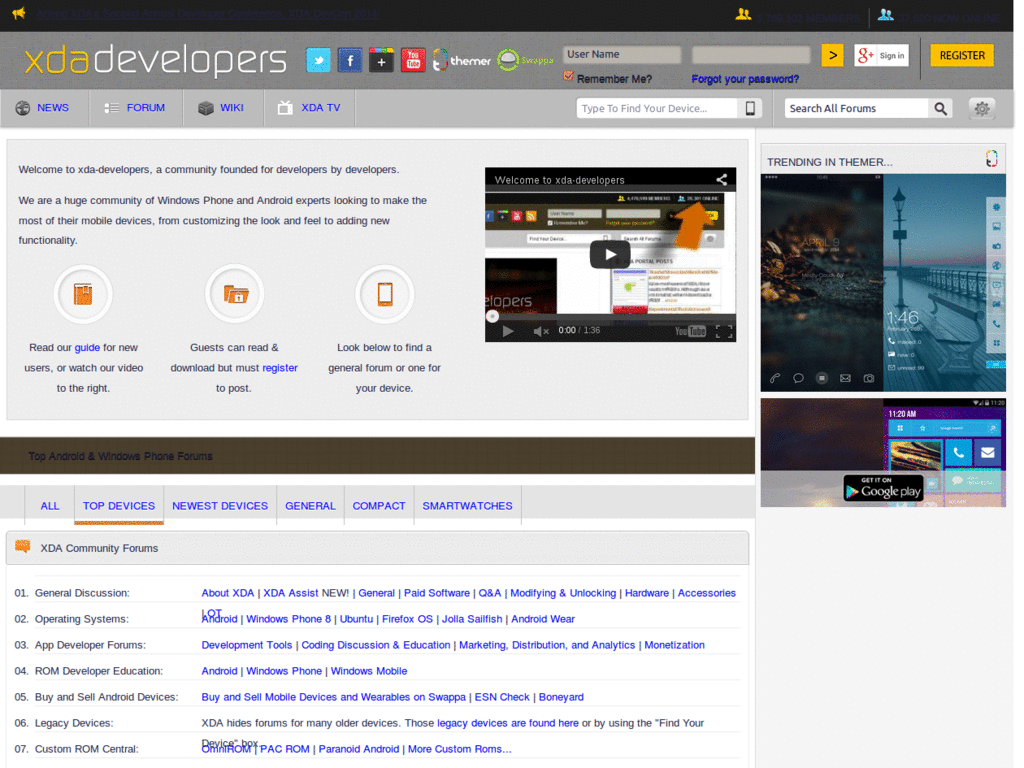
Task: Open the XDA TV menu item
Action: (309, 108)
